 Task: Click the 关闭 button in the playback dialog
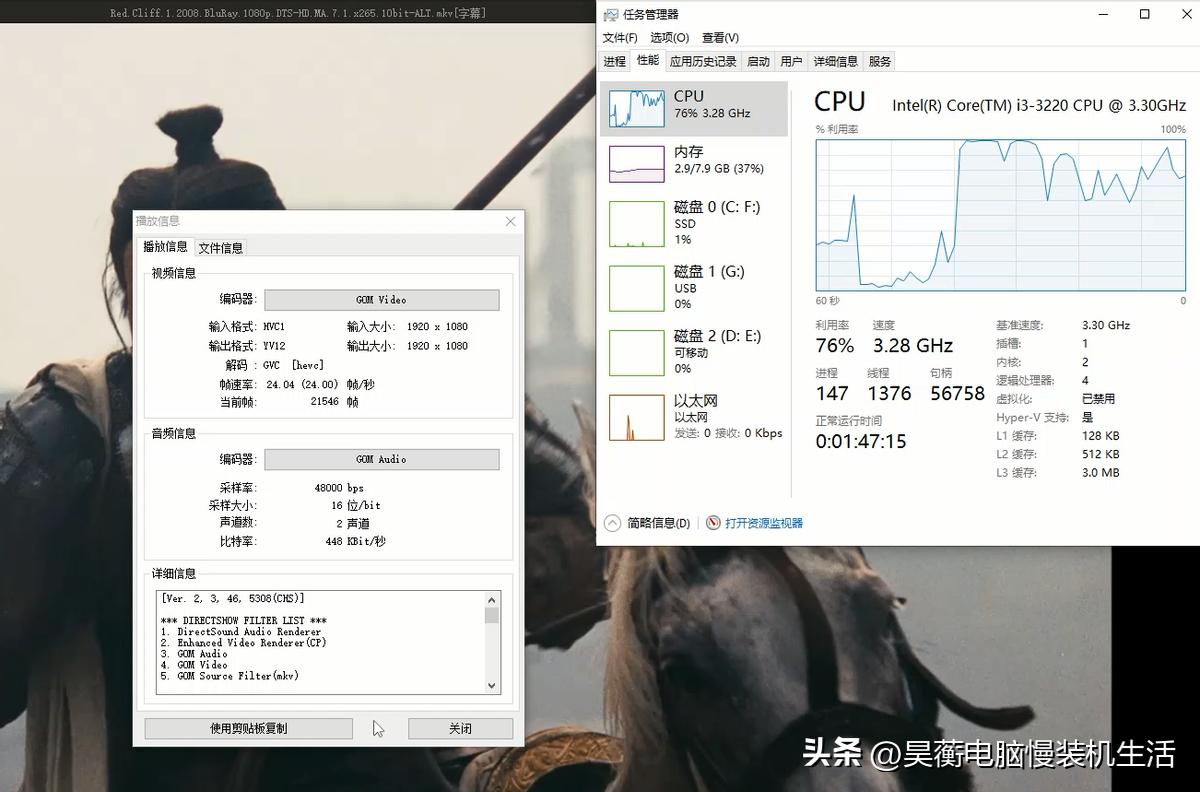(460, 728)
